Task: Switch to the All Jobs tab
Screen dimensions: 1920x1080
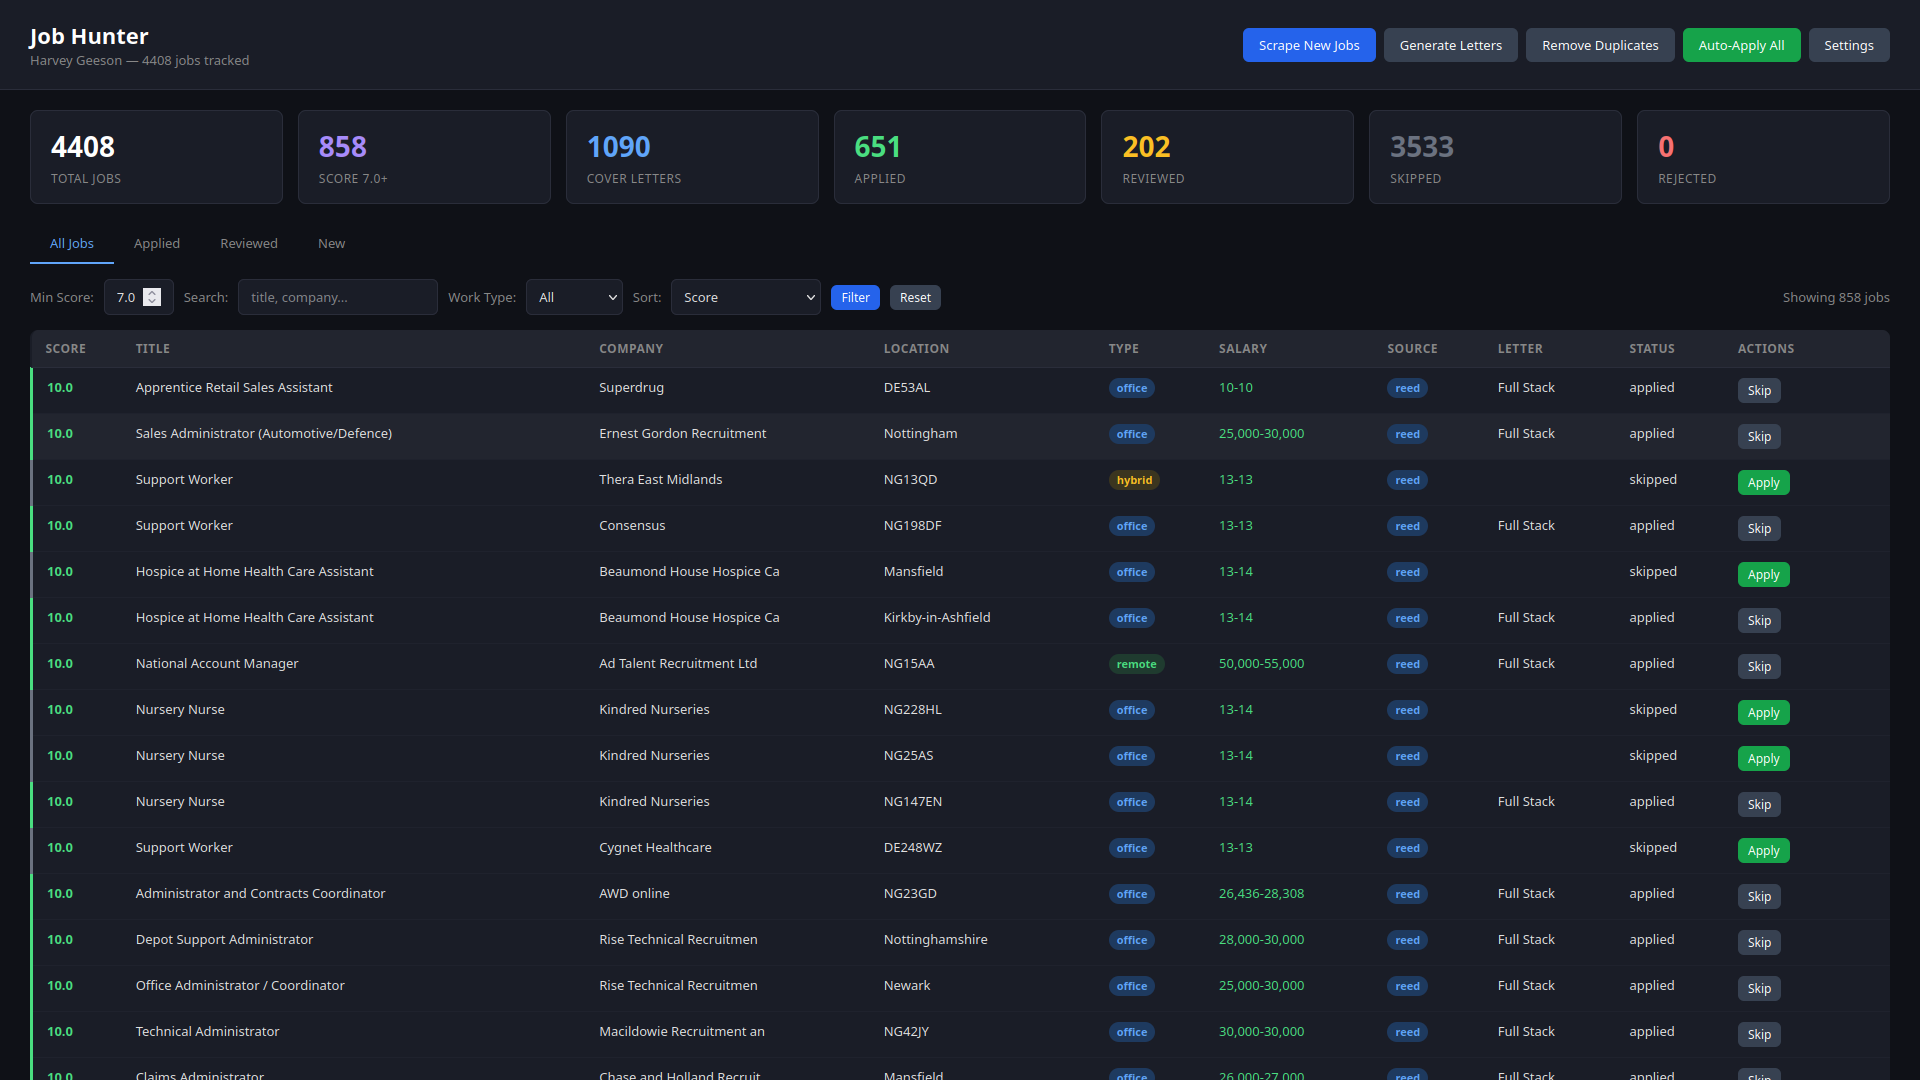Action: pos(72,243)
